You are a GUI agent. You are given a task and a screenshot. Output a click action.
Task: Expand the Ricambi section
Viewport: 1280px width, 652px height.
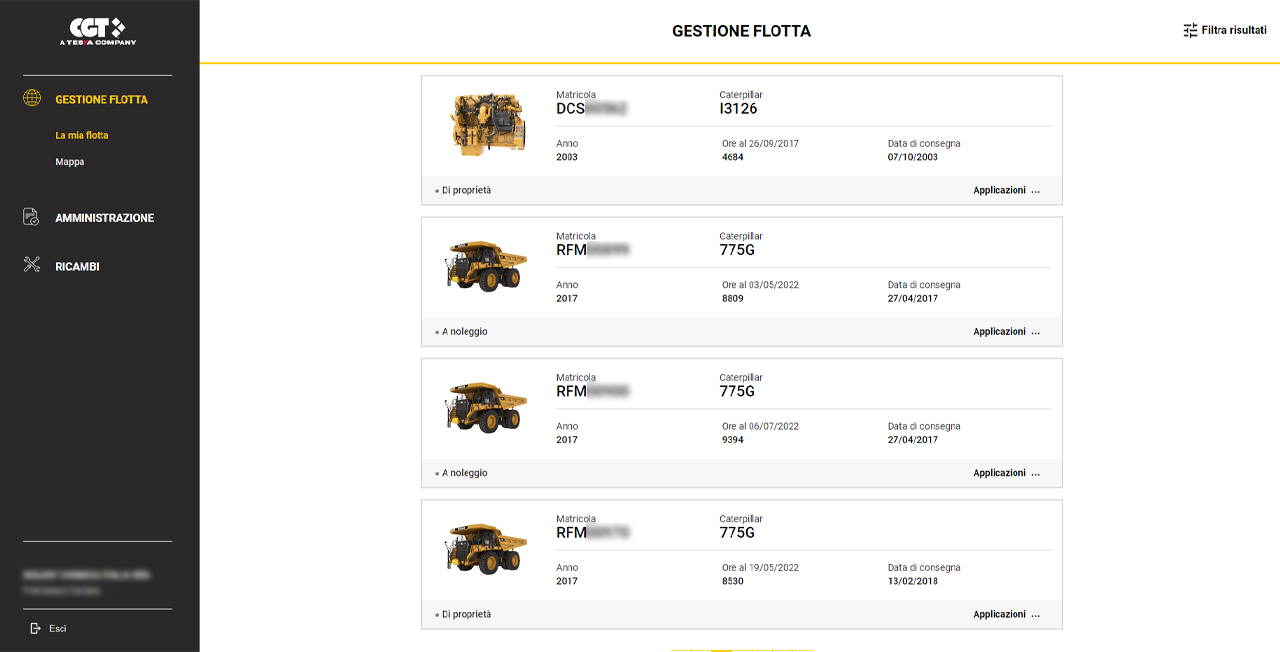coord(77,266)
